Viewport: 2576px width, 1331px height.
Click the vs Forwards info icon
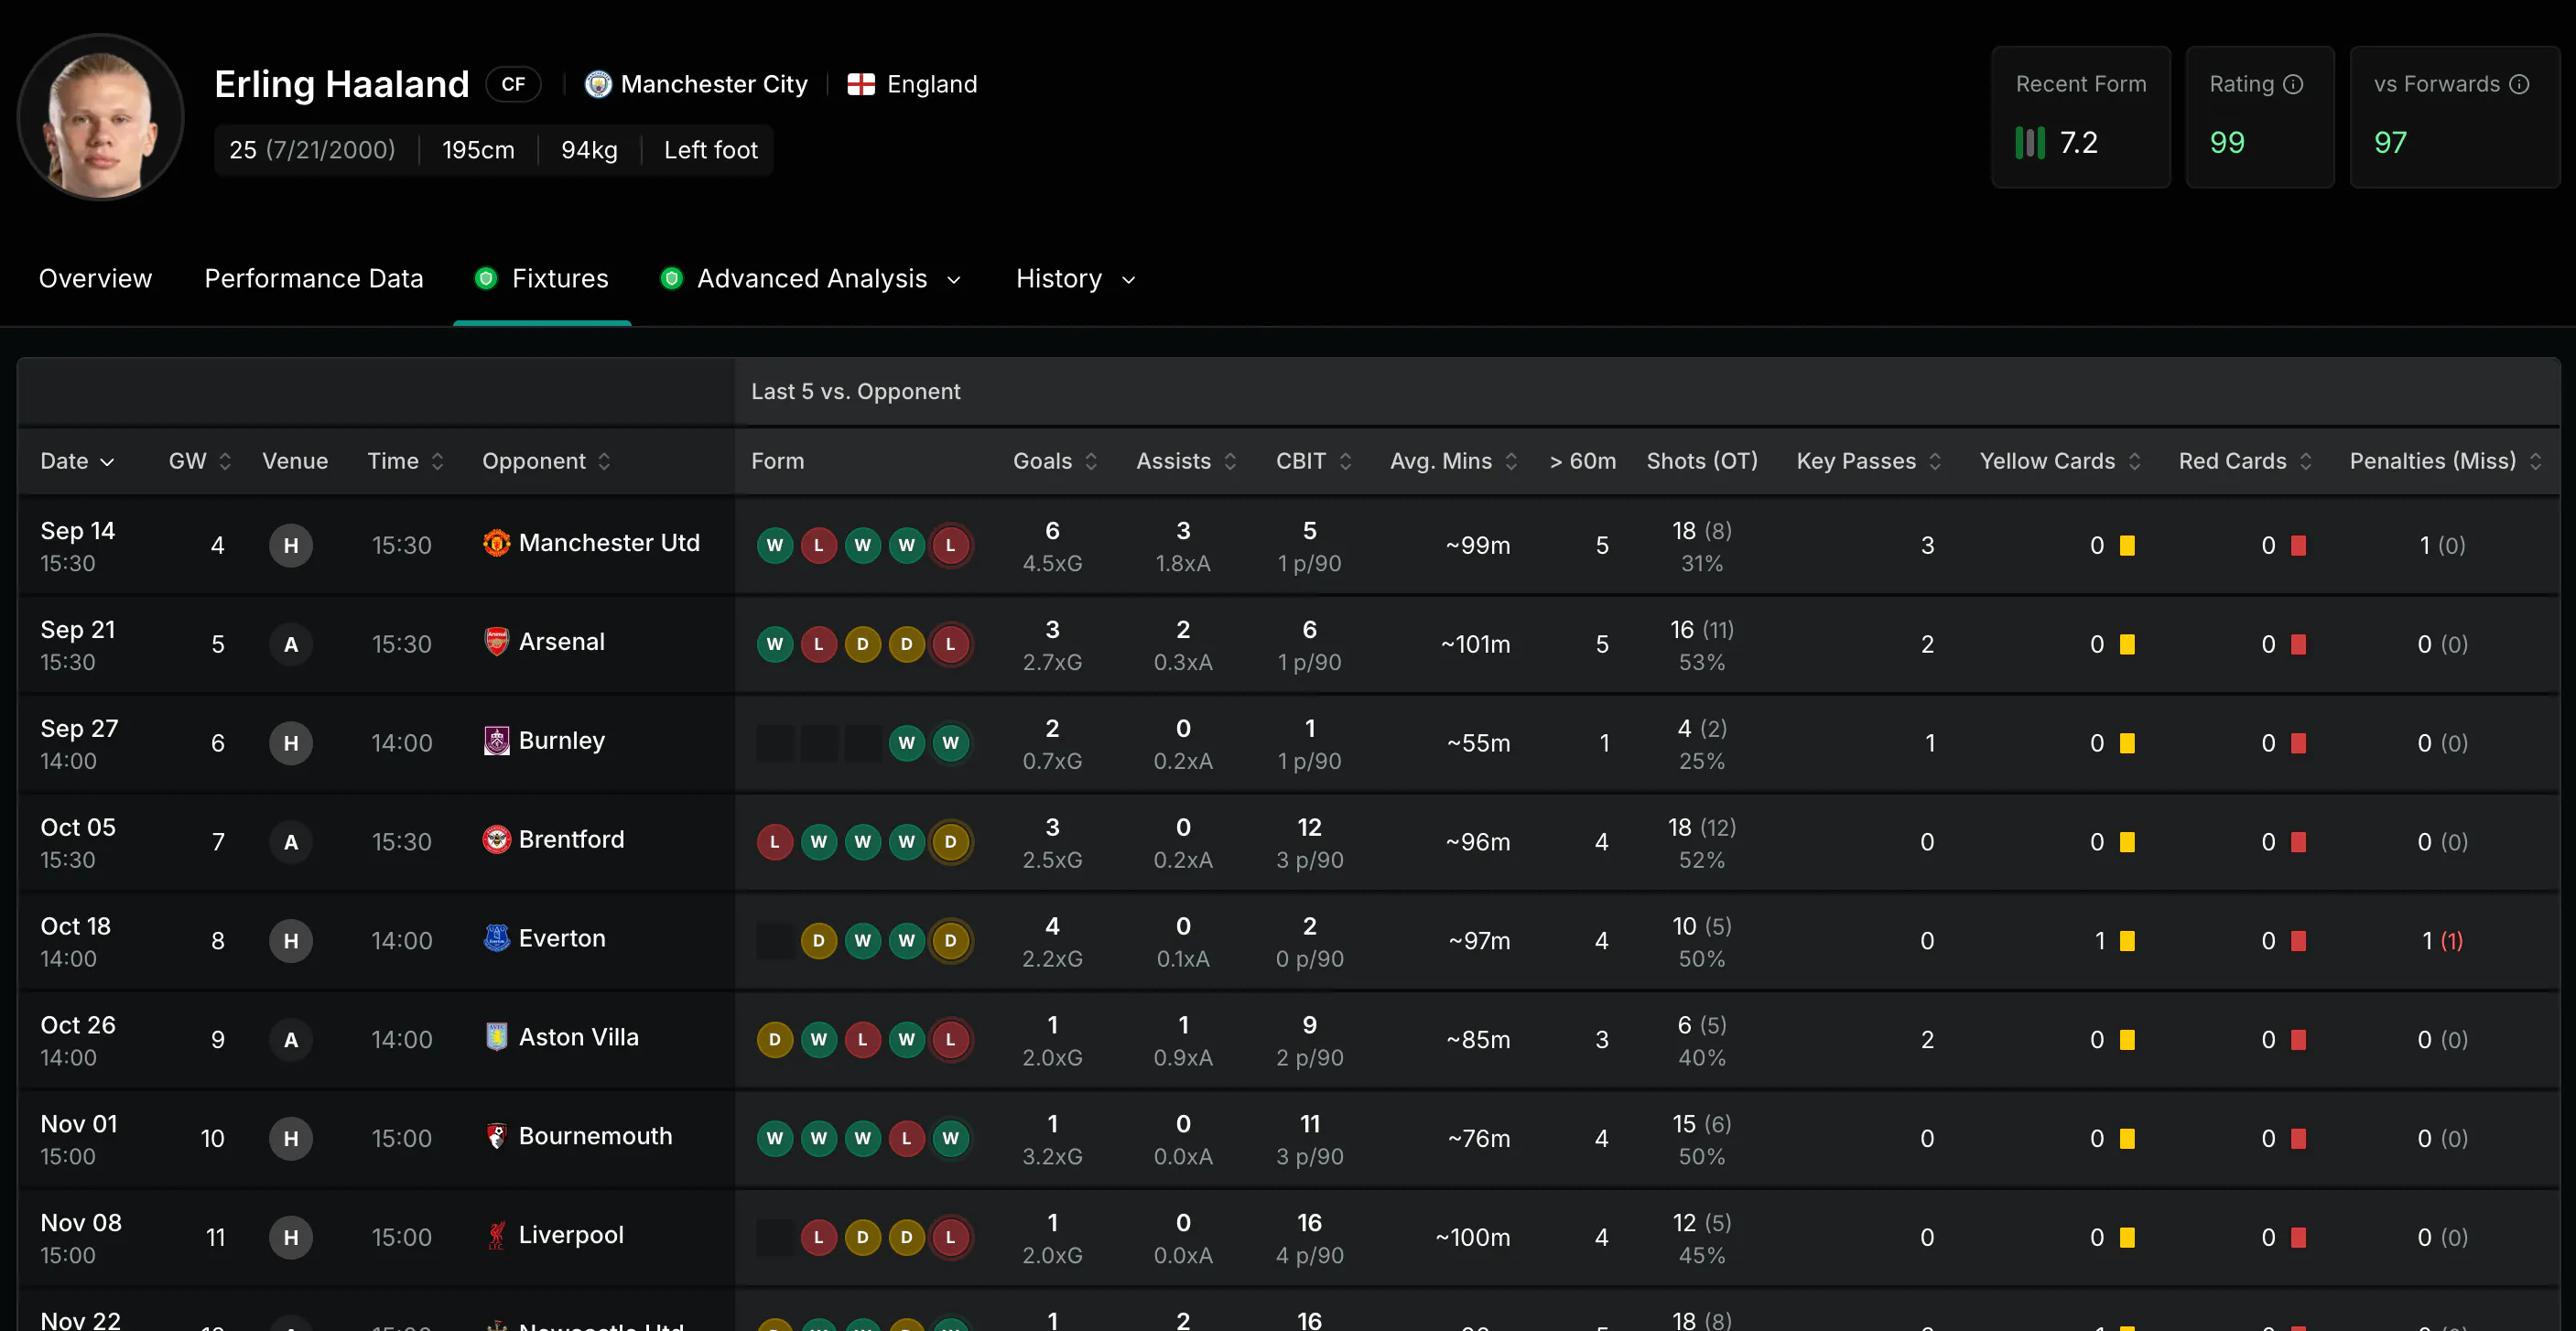tap(2519, 84)
